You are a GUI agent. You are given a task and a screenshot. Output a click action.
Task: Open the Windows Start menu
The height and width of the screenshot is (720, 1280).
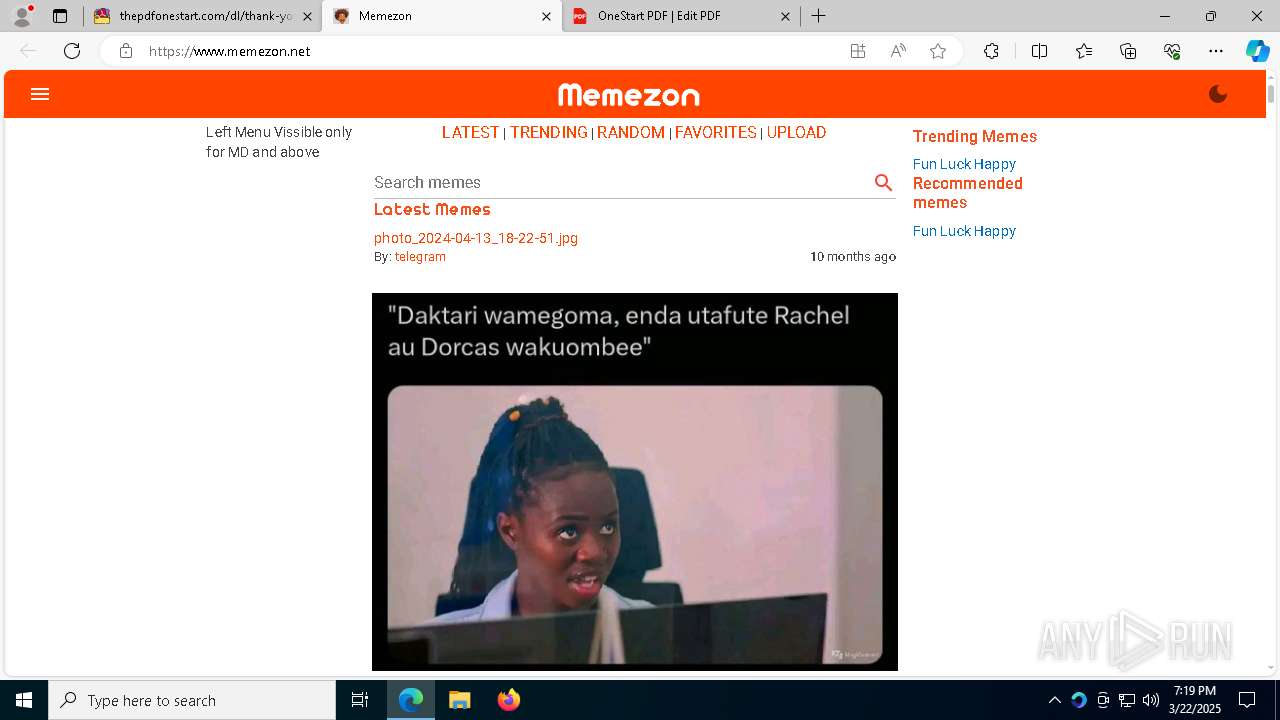pos(24,700)
